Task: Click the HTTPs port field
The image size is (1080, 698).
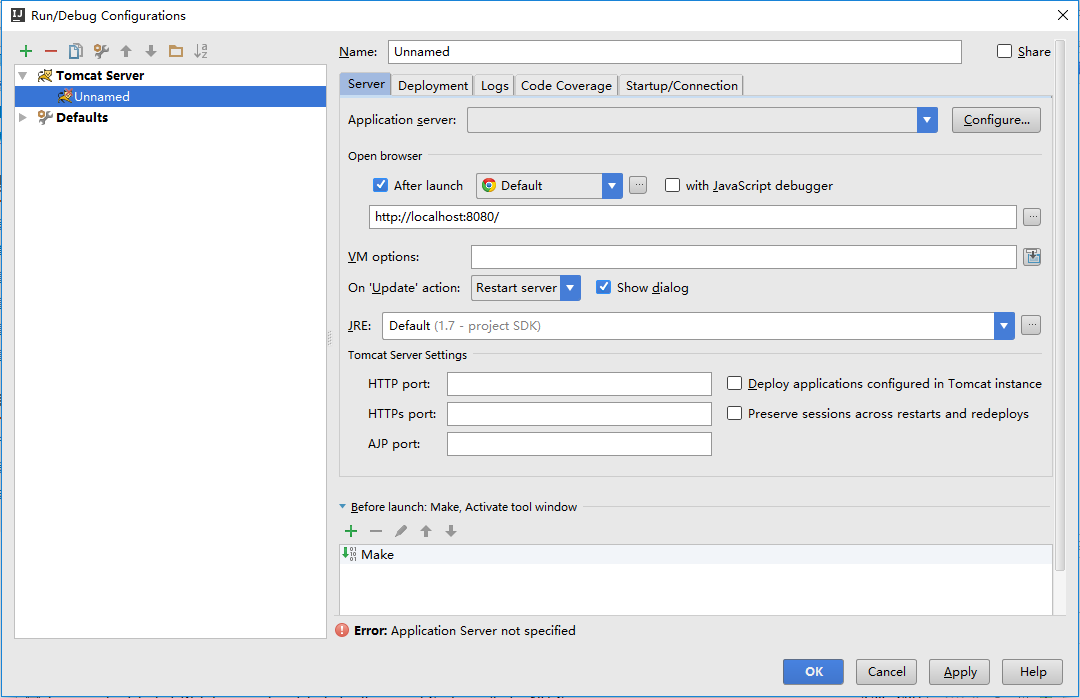Action: tap(579, 414)
